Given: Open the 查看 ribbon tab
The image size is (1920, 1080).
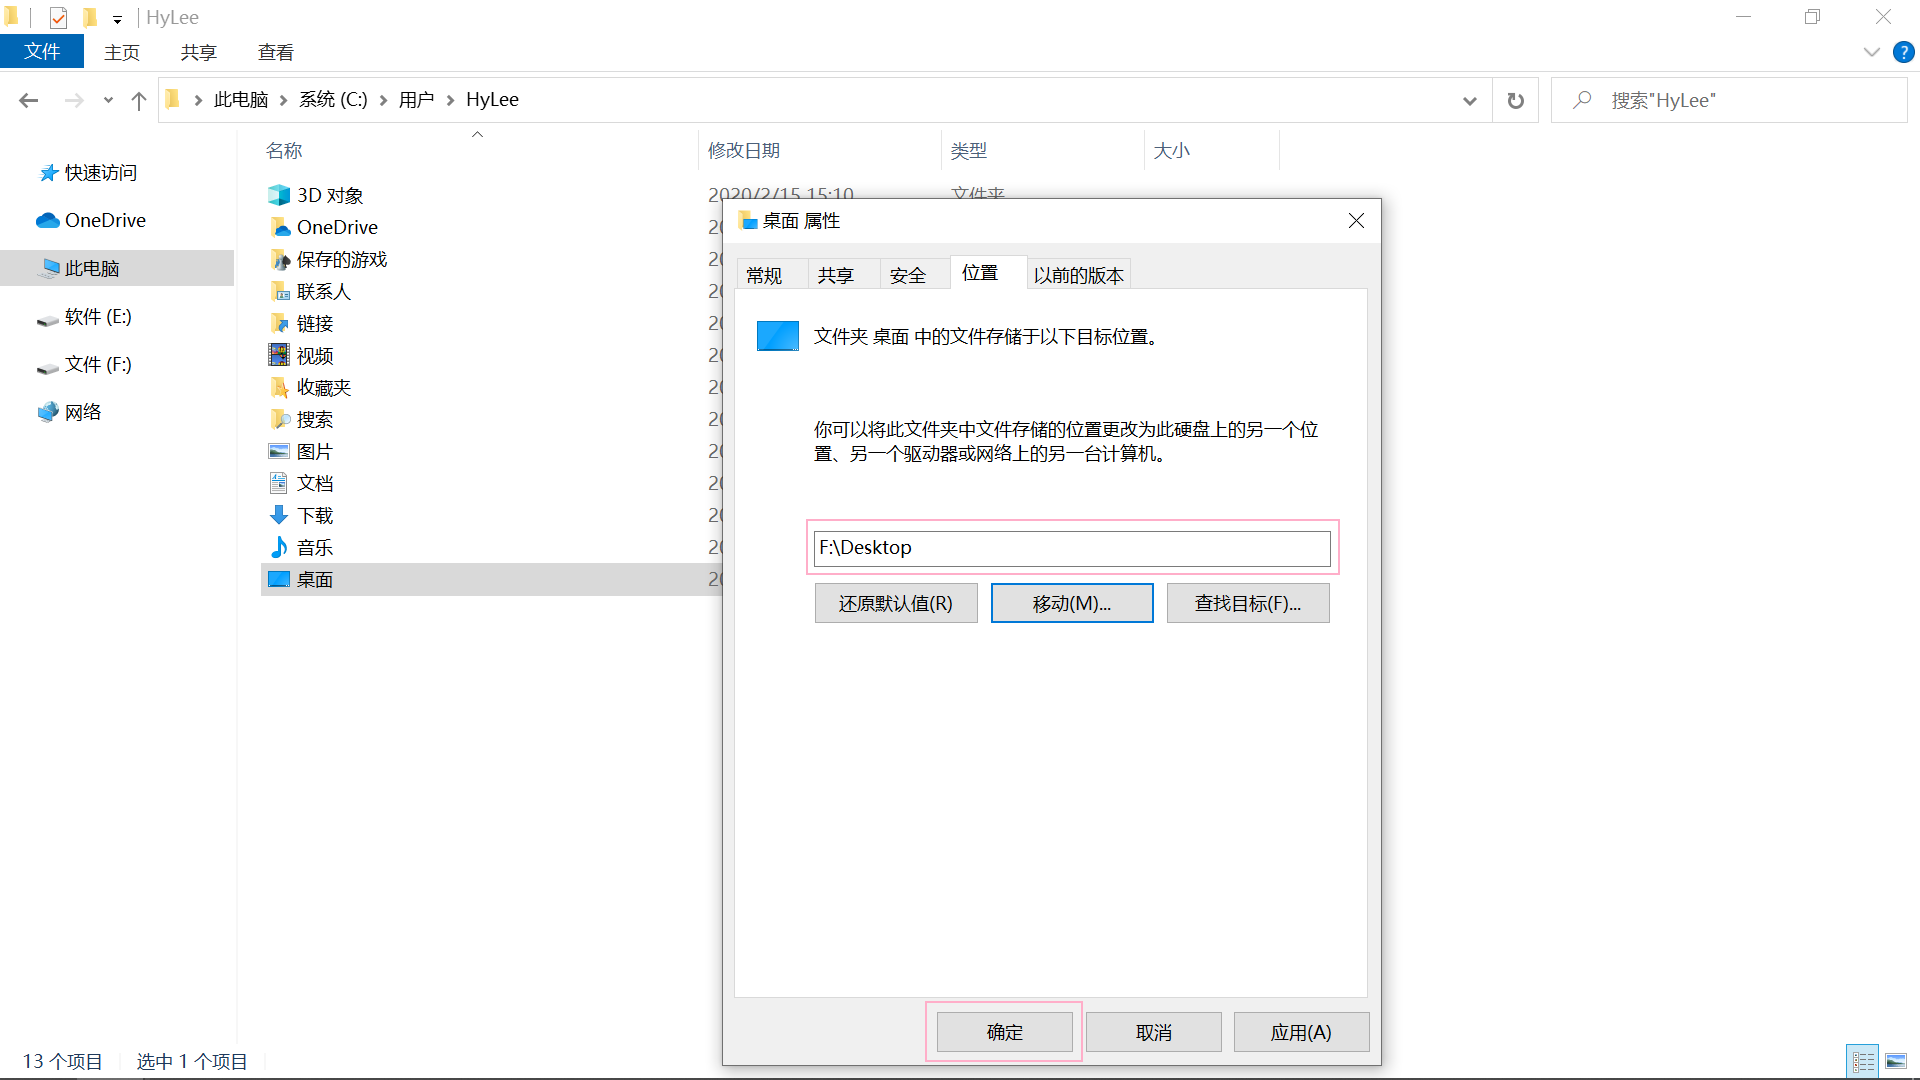Looking at the screenshot, I should 275,52.
